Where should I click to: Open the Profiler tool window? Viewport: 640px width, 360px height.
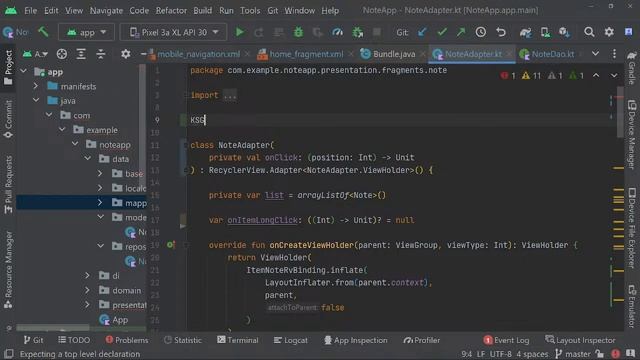coord(422,340)
